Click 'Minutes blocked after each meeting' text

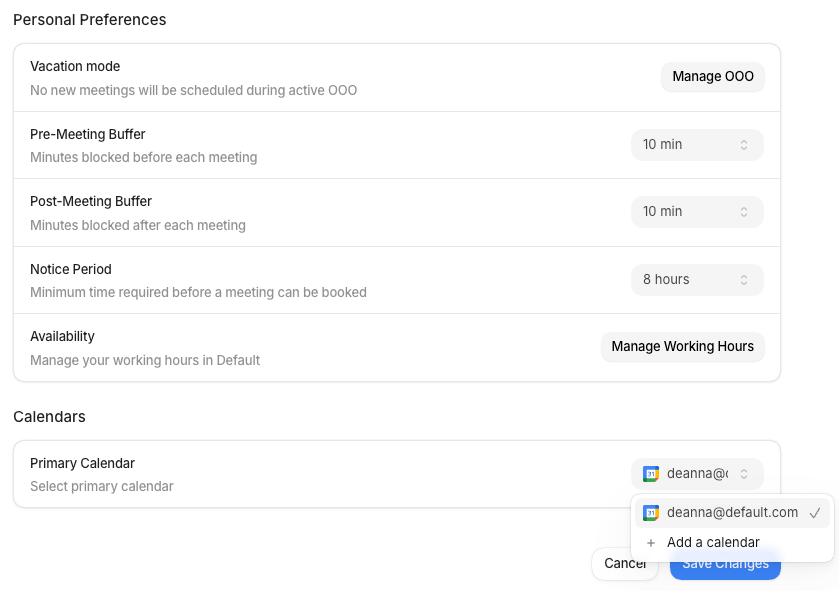coord(138,225)
